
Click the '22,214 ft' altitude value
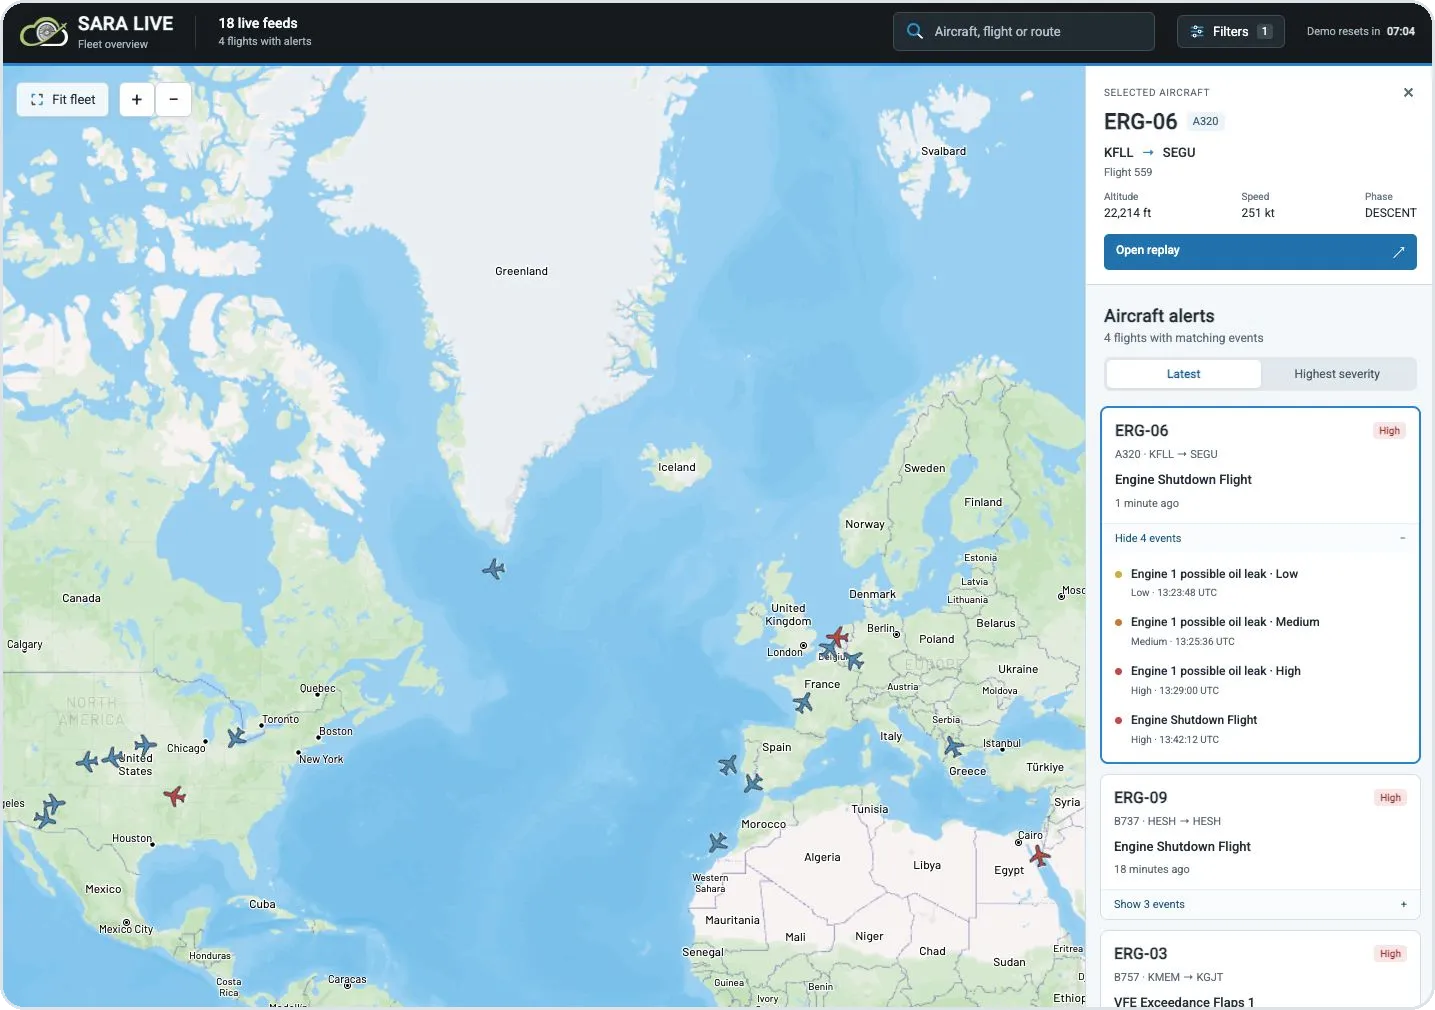(1127, 213)
